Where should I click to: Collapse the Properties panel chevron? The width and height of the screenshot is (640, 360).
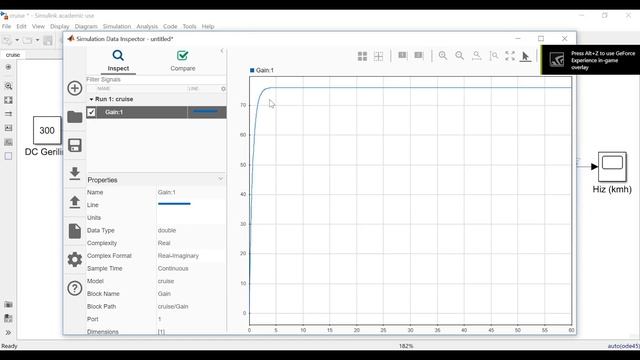coord(220,179)
